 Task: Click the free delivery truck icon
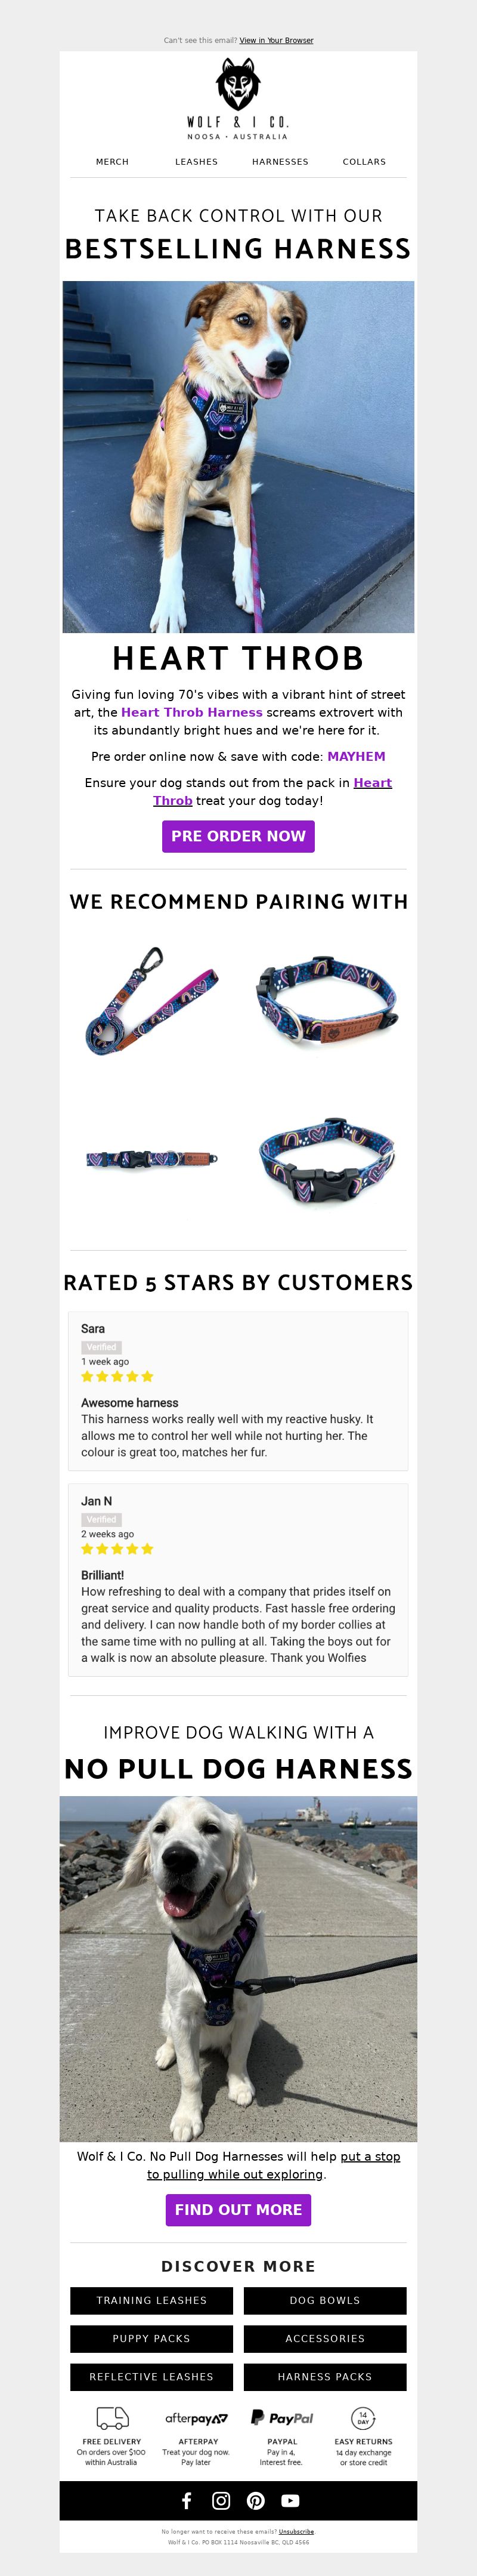pos(112,2418)
